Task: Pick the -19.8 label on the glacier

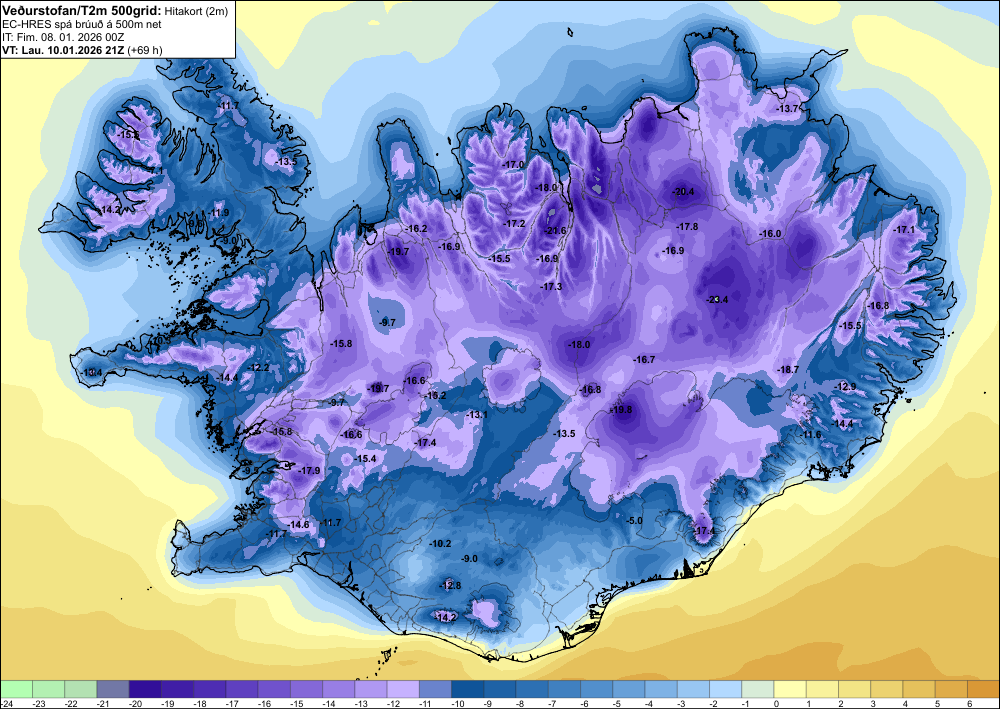Action: (x=621, y=410)
